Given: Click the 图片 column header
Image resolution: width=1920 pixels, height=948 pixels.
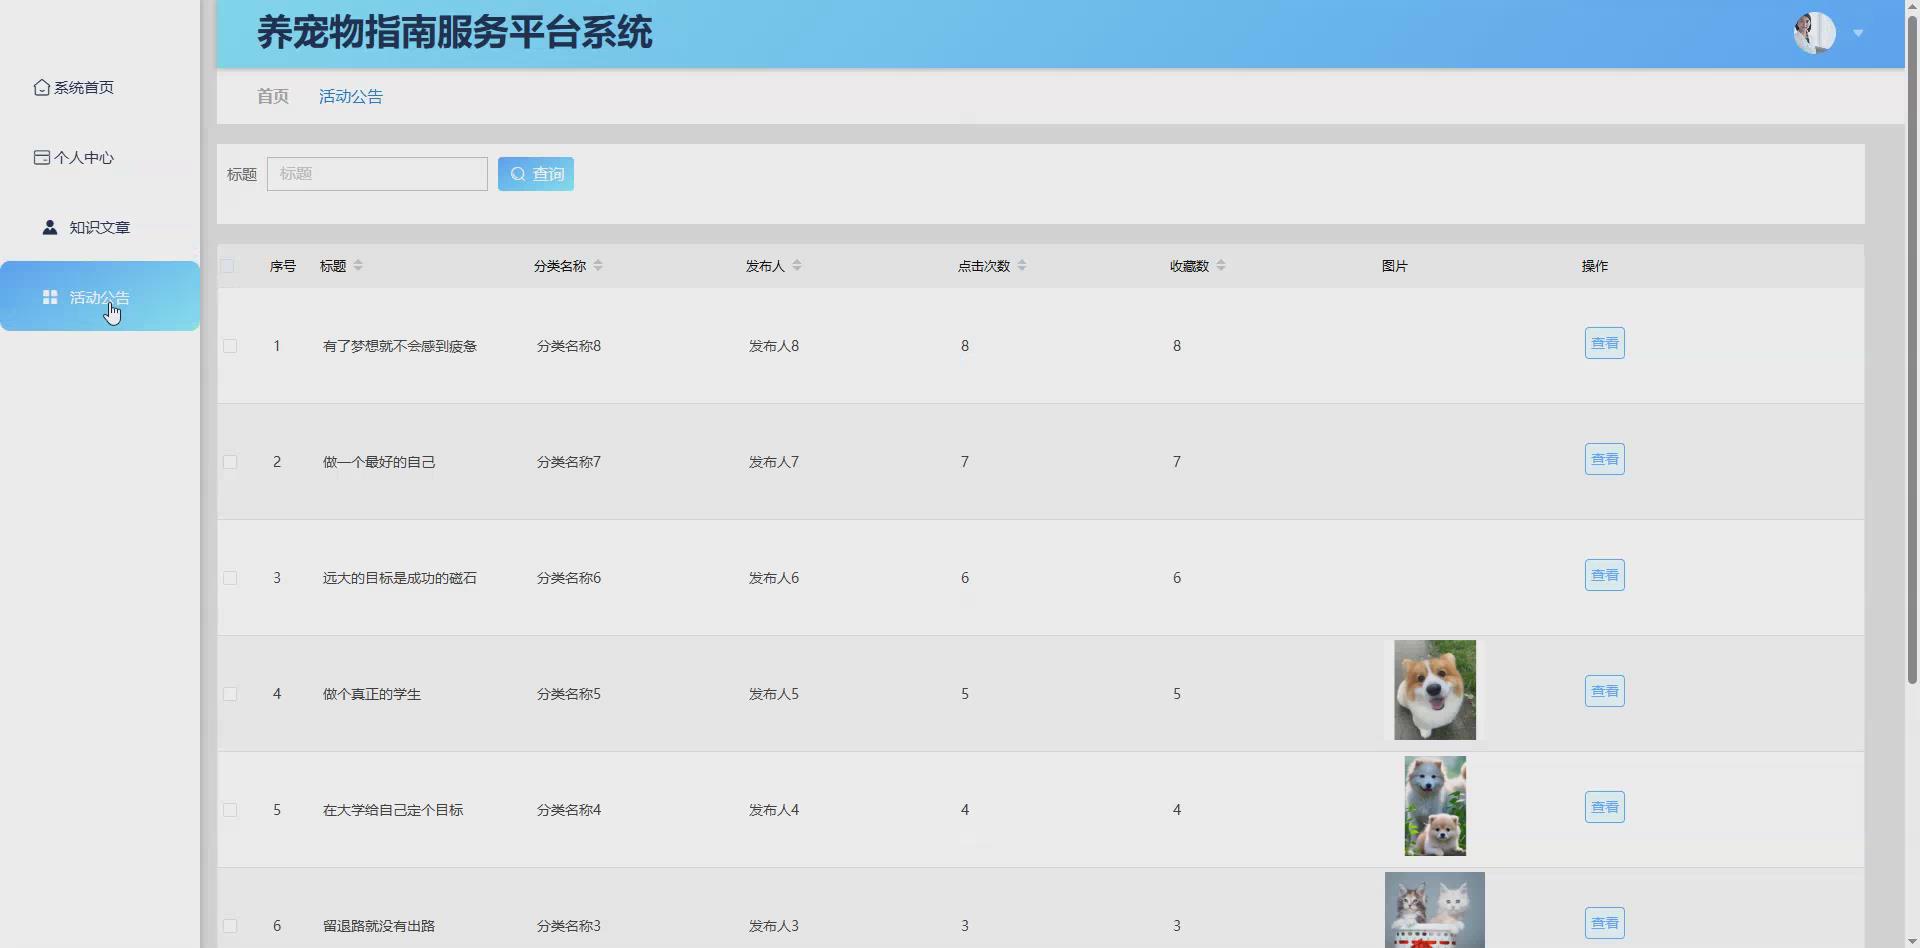Looking at the screenshot, I should pos(1395,266).
